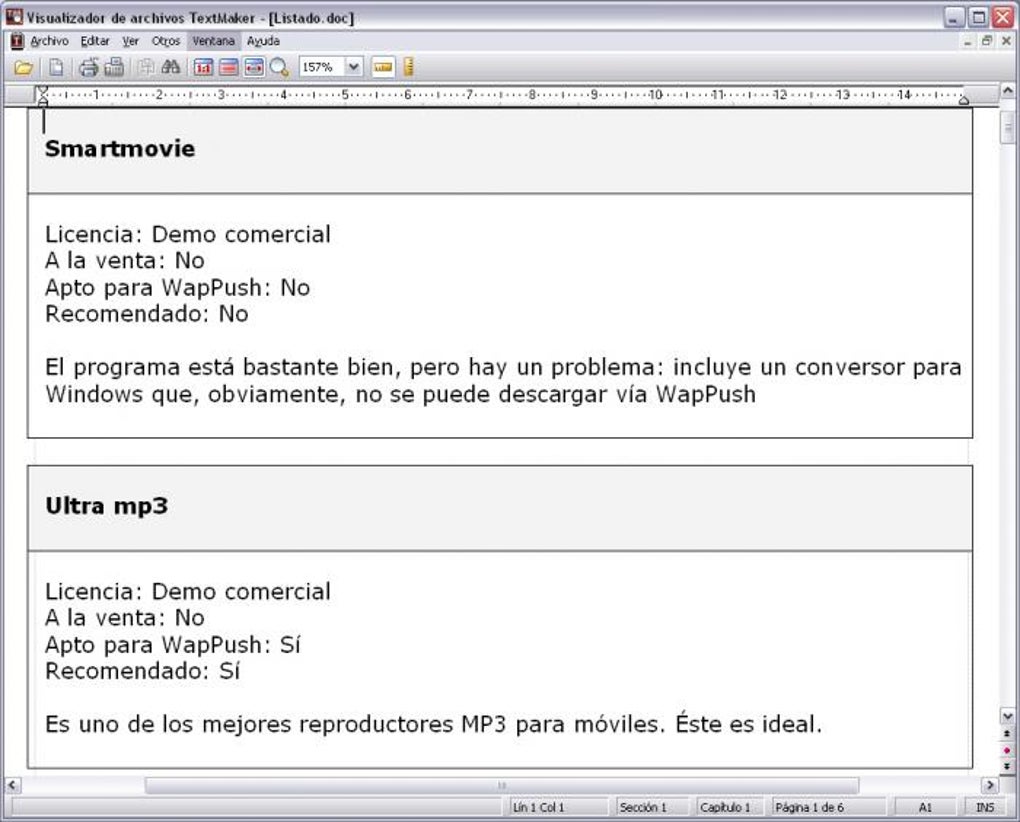
Task: Click the vertical scrollbar down arrow
Action: coord(1007,717)
